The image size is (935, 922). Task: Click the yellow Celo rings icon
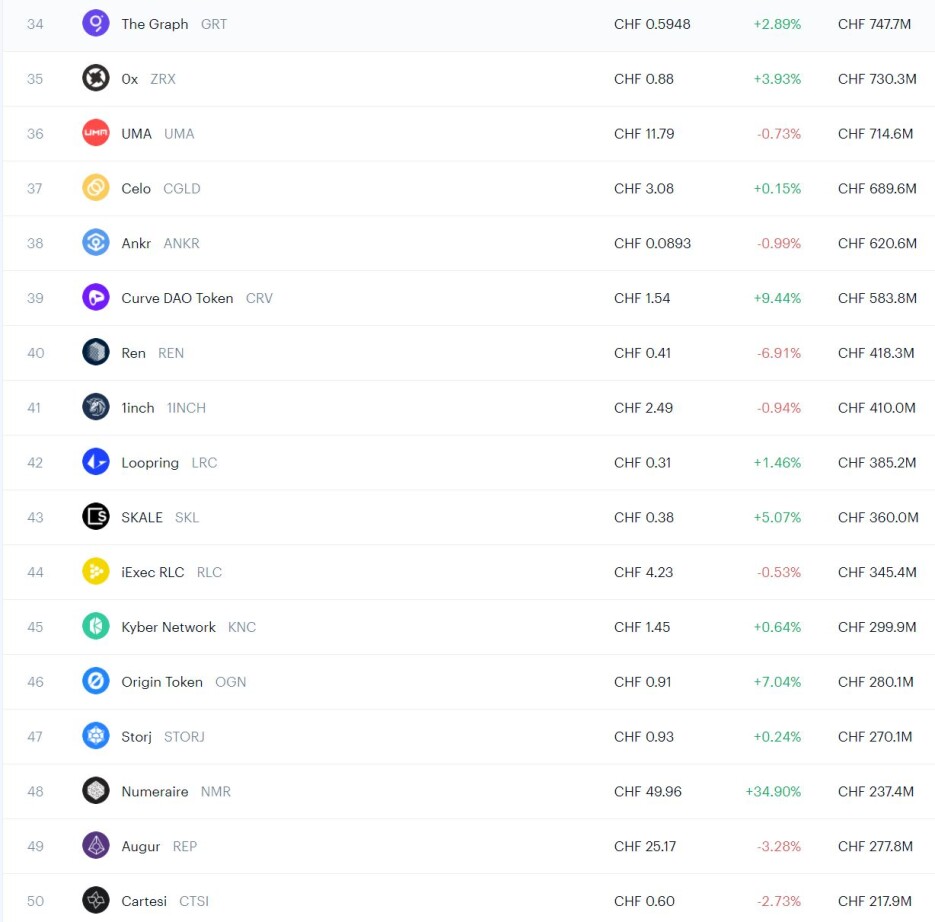point(95,188)
